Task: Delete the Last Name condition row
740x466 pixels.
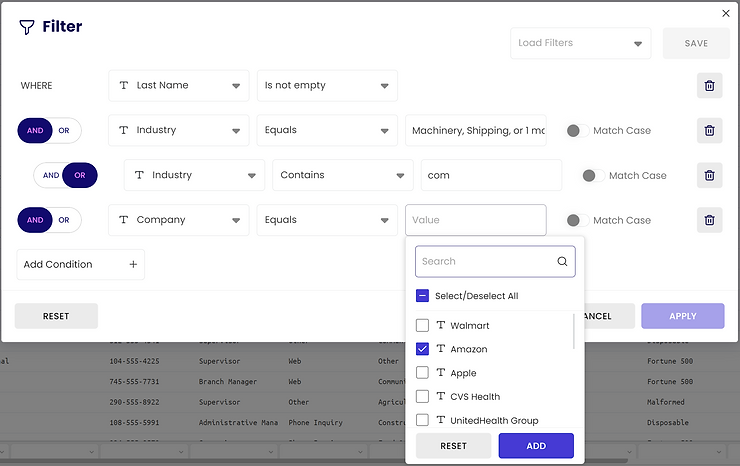Action: (709, 86)
